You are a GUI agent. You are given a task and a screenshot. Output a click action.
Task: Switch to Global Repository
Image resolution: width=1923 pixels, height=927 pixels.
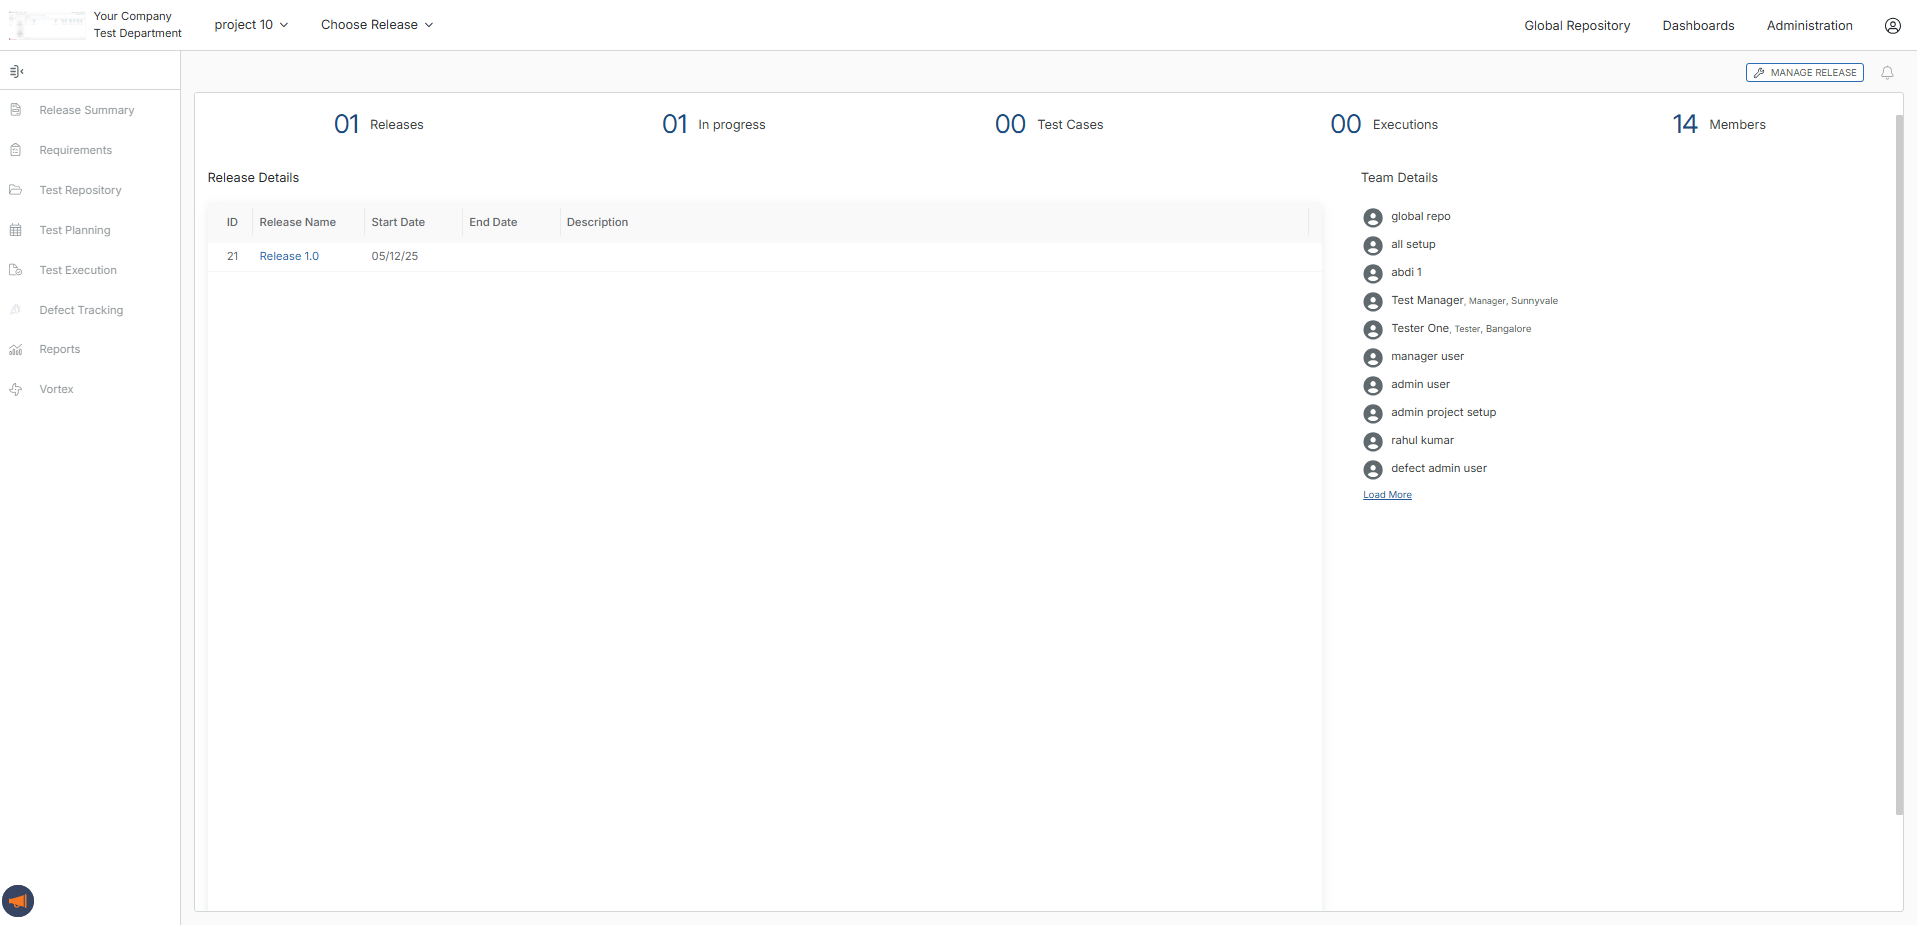[1577, 25]
